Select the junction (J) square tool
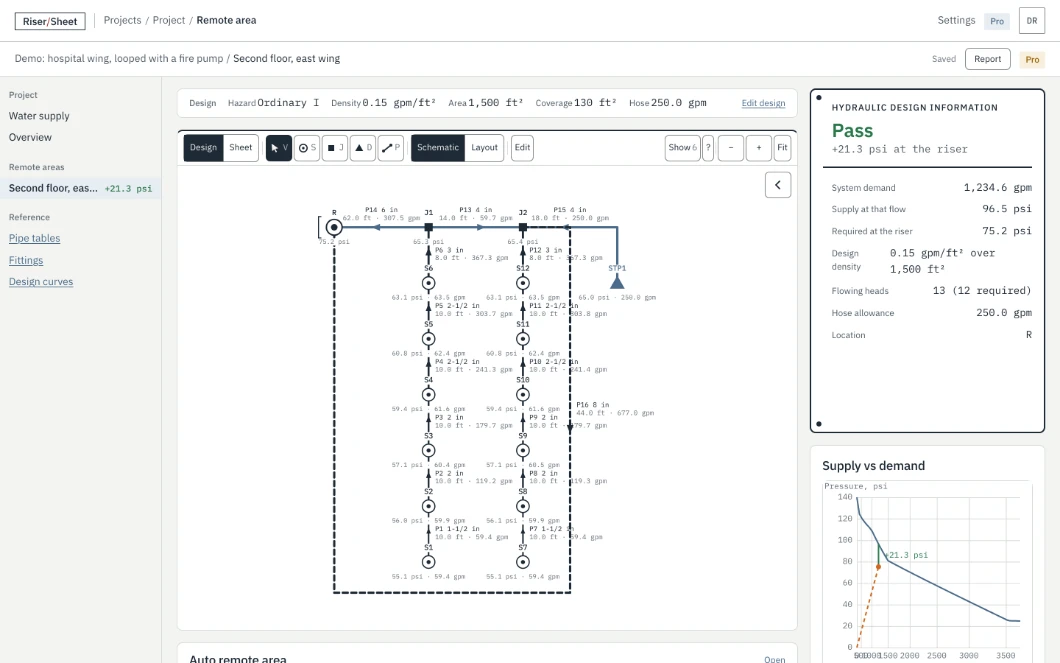 coord(335,147)
